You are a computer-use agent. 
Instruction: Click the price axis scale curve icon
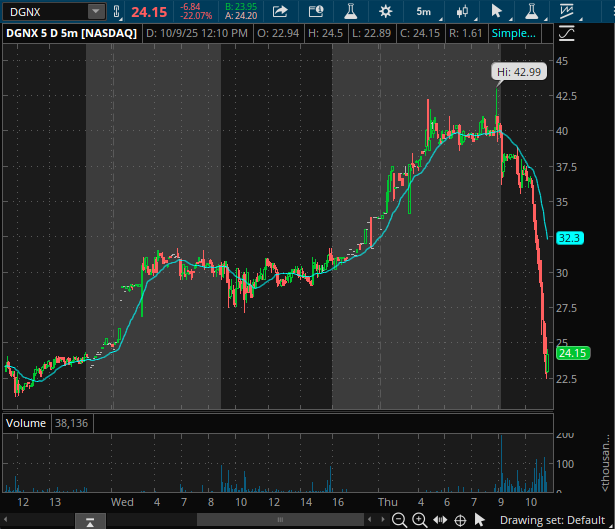click(566, 33)
